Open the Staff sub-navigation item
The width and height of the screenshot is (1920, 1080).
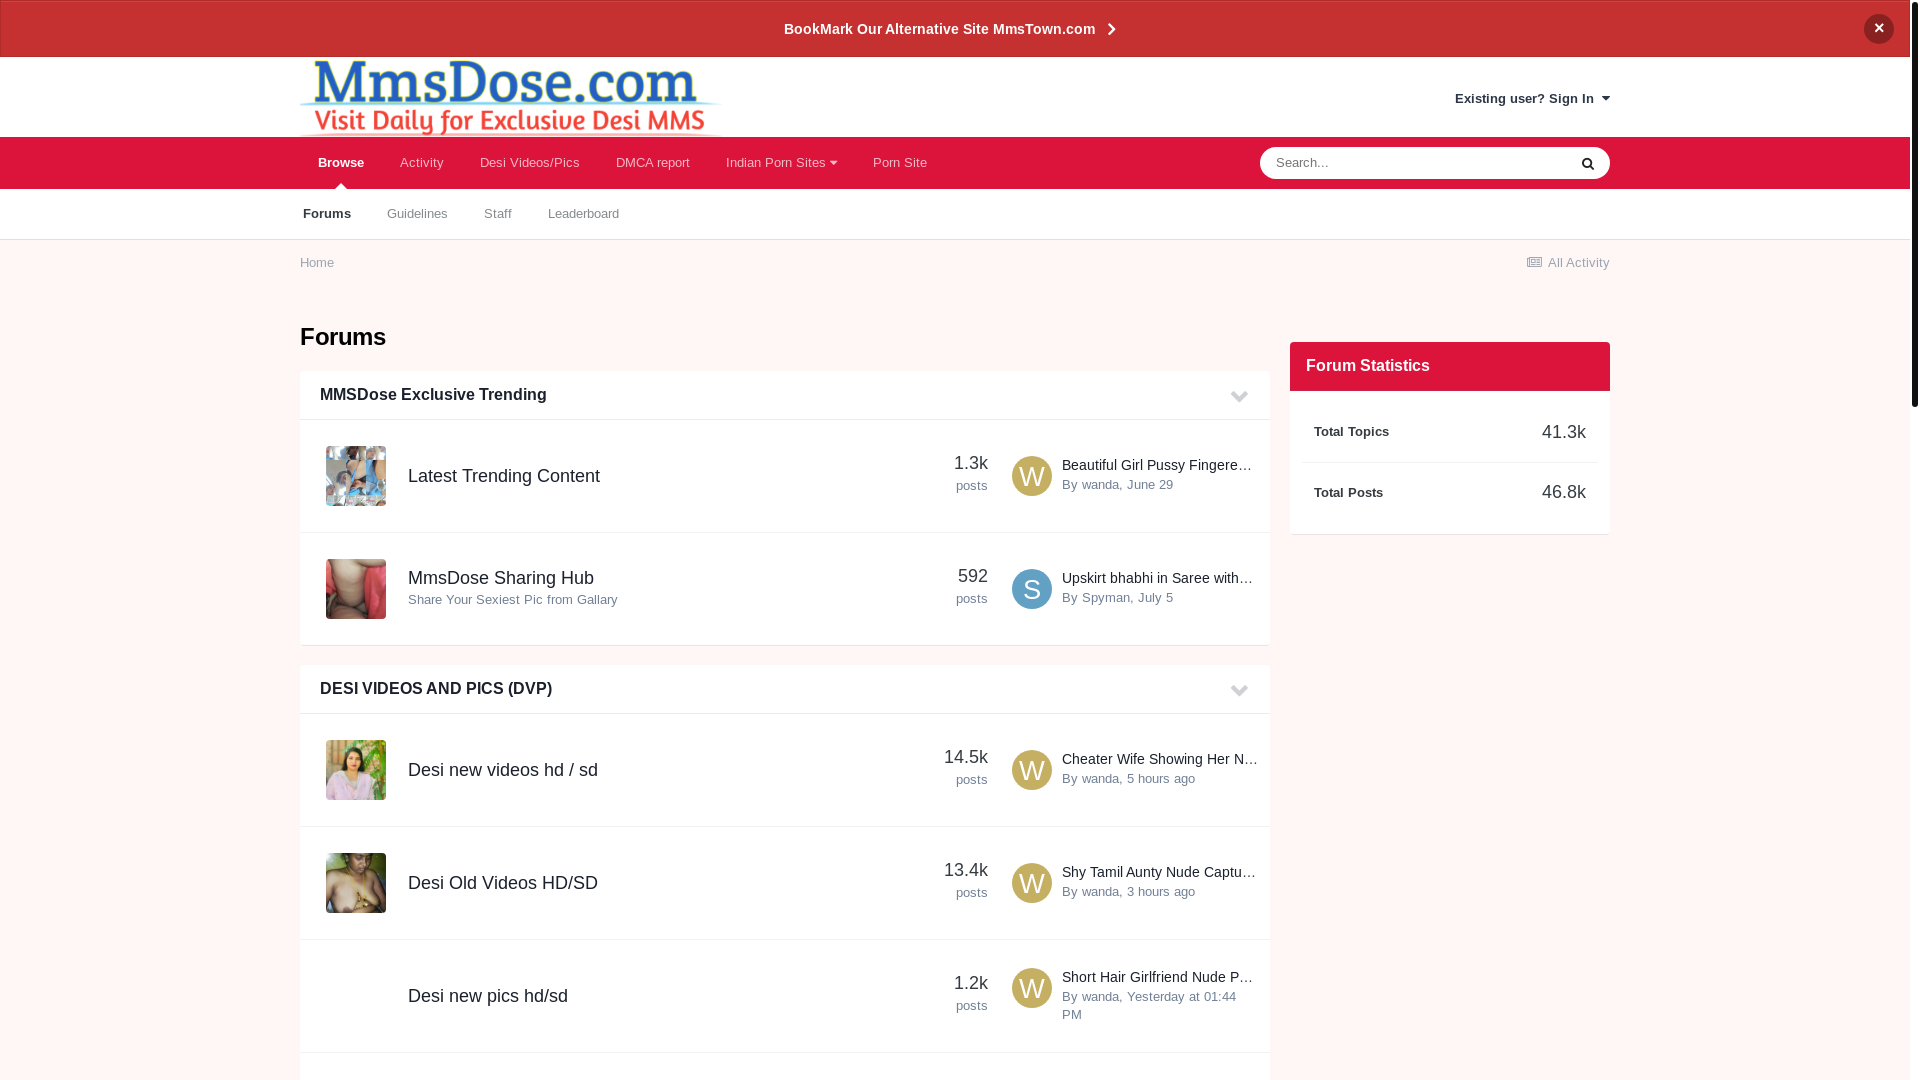(497, 214)
